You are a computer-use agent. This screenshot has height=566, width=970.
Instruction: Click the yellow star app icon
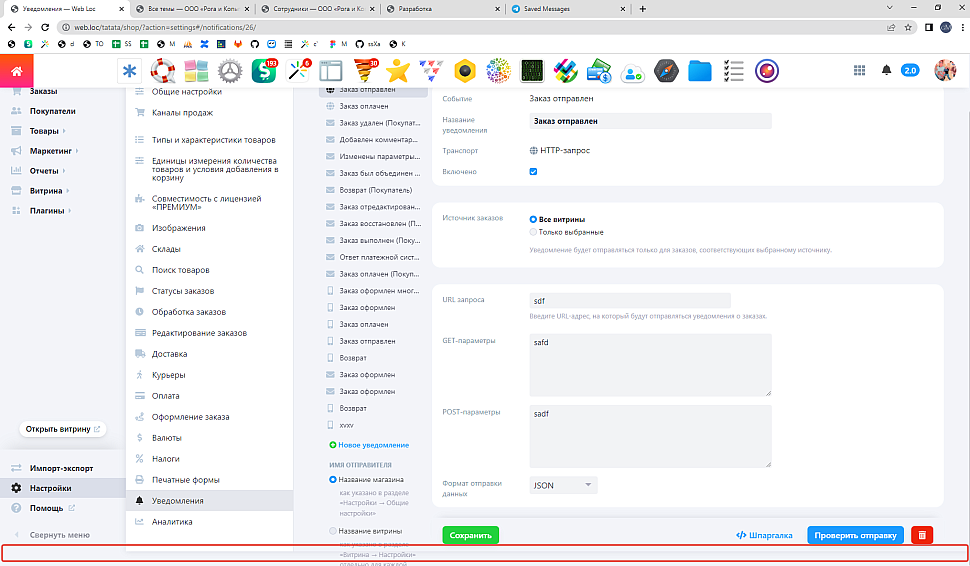tap(398, 71)
